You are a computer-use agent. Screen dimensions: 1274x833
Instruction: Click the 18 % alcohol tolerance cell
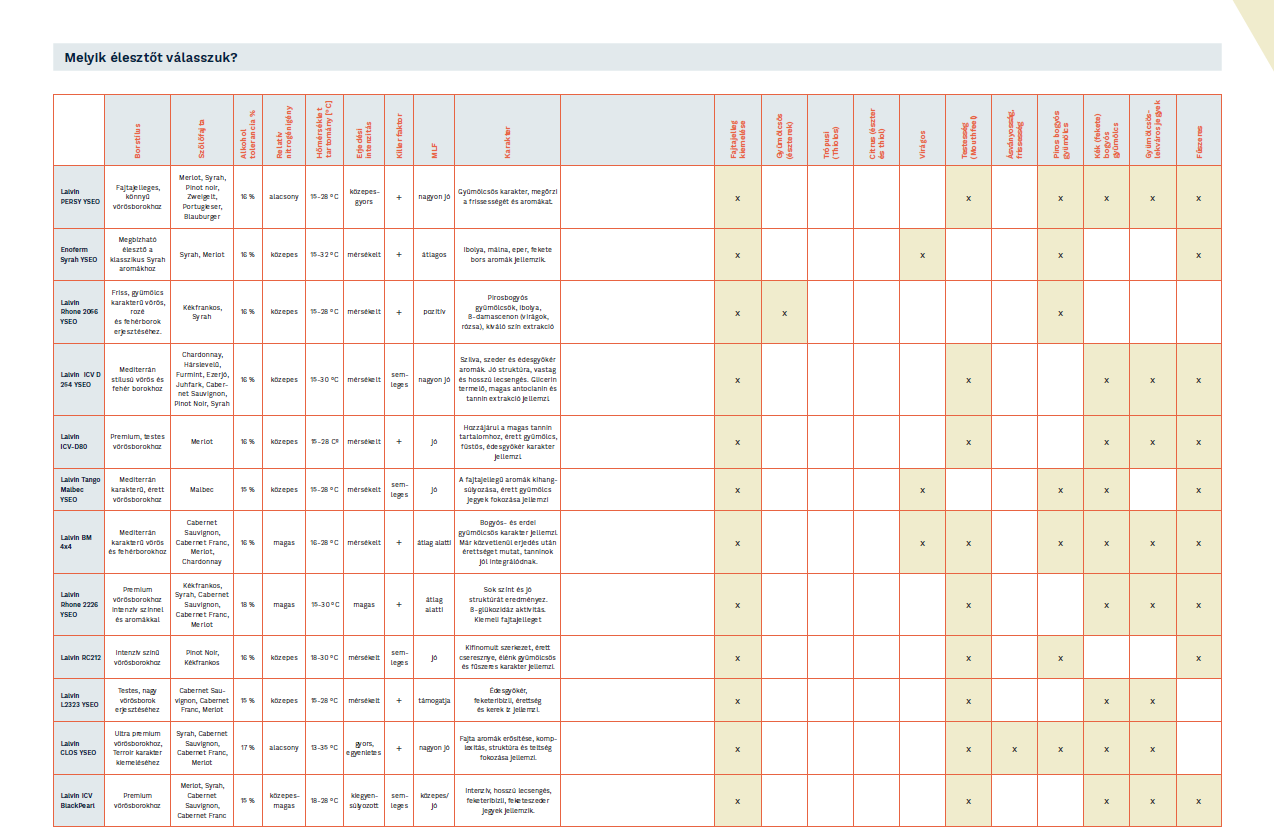(x=247, y=604)
